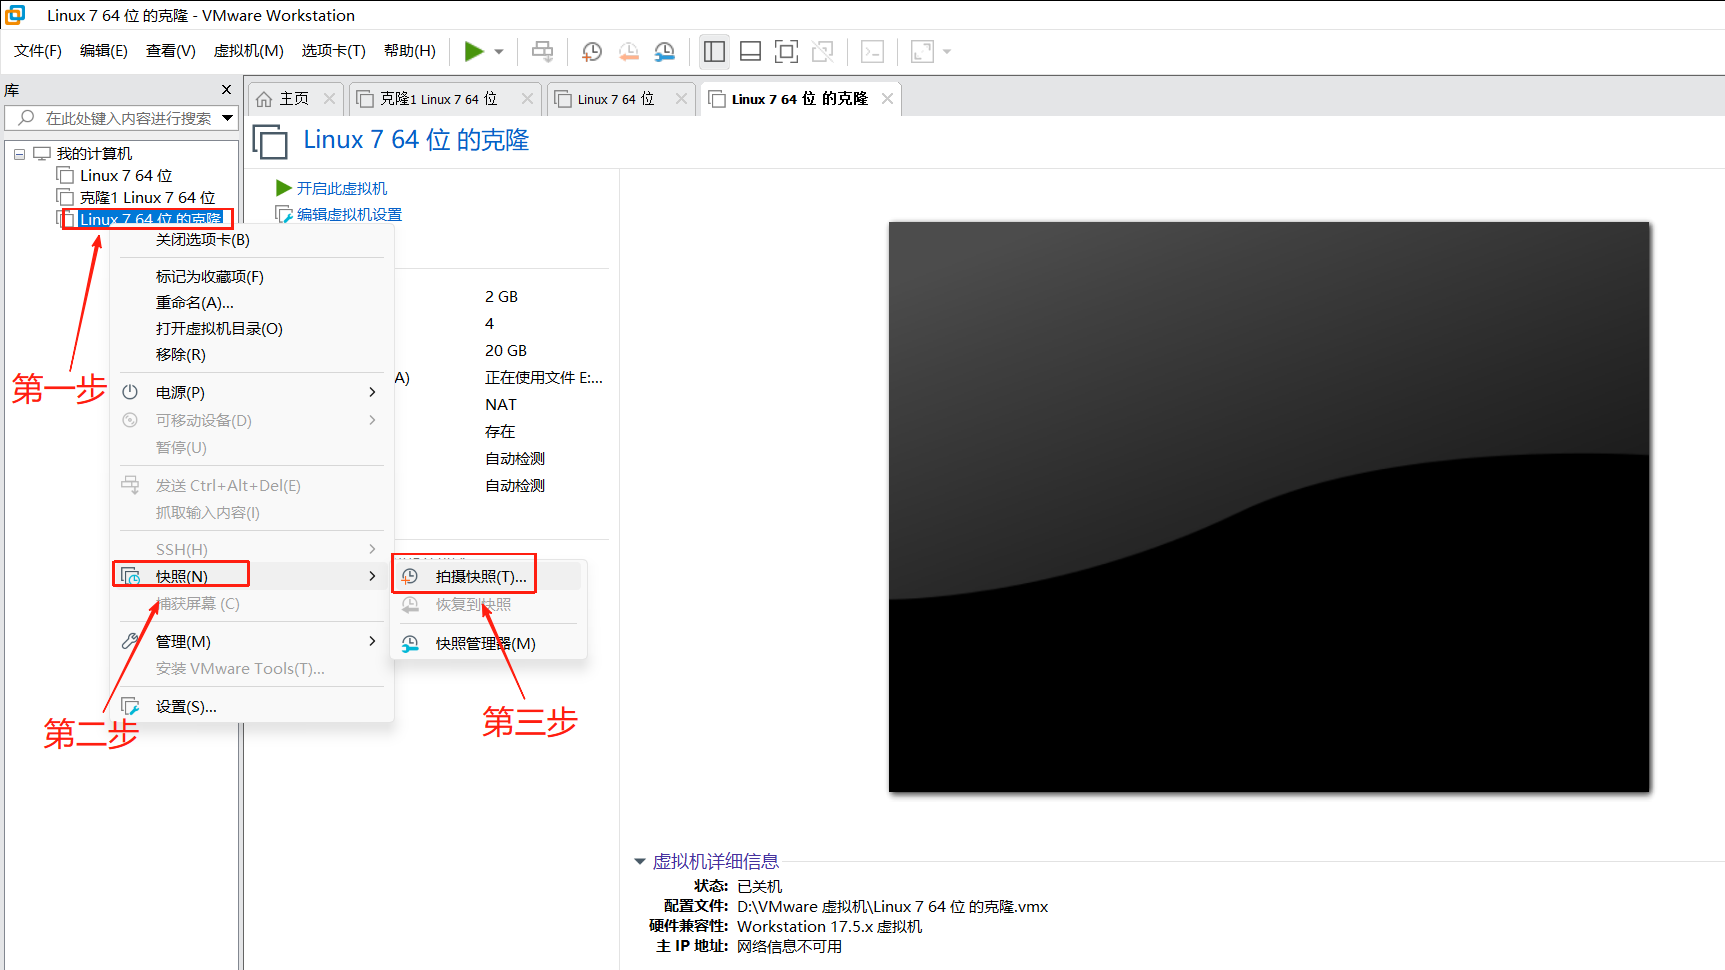This screenshot has height=970, width=1725.
Task: Click the Unity mode toolbar icon
Action: coord(823,51)
